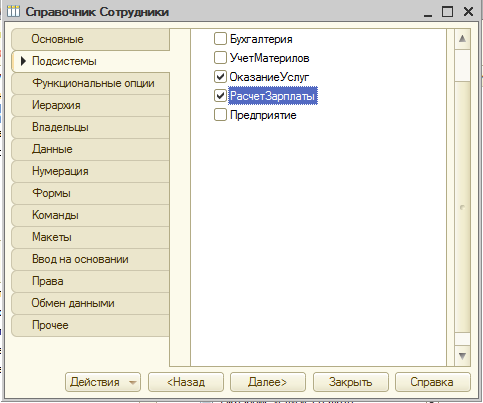
Task: Switch to Ввод на основании tab
Action: [90, 259]
